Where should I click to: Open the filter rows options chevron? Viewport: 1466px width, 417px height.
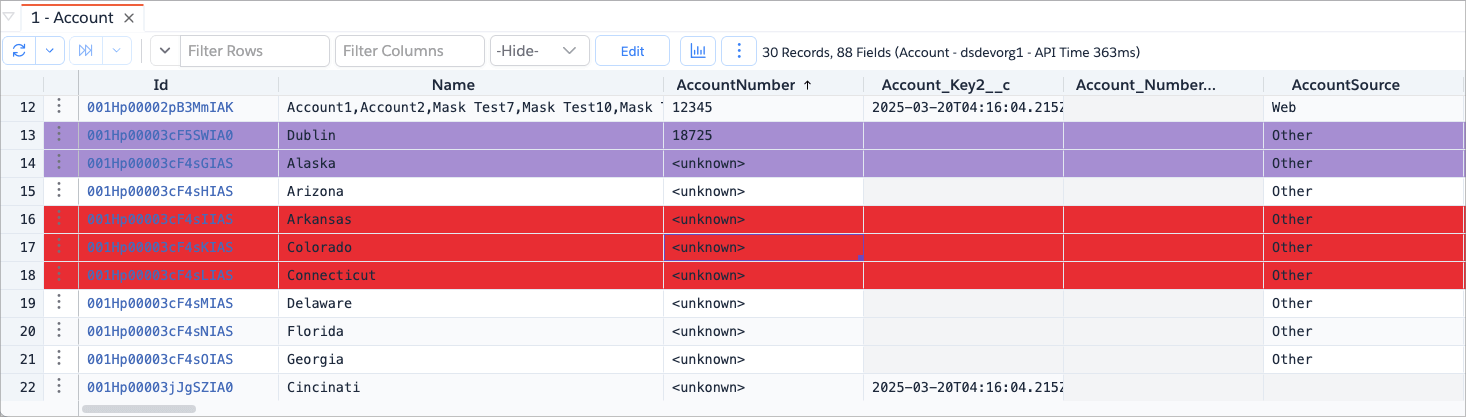165,51
